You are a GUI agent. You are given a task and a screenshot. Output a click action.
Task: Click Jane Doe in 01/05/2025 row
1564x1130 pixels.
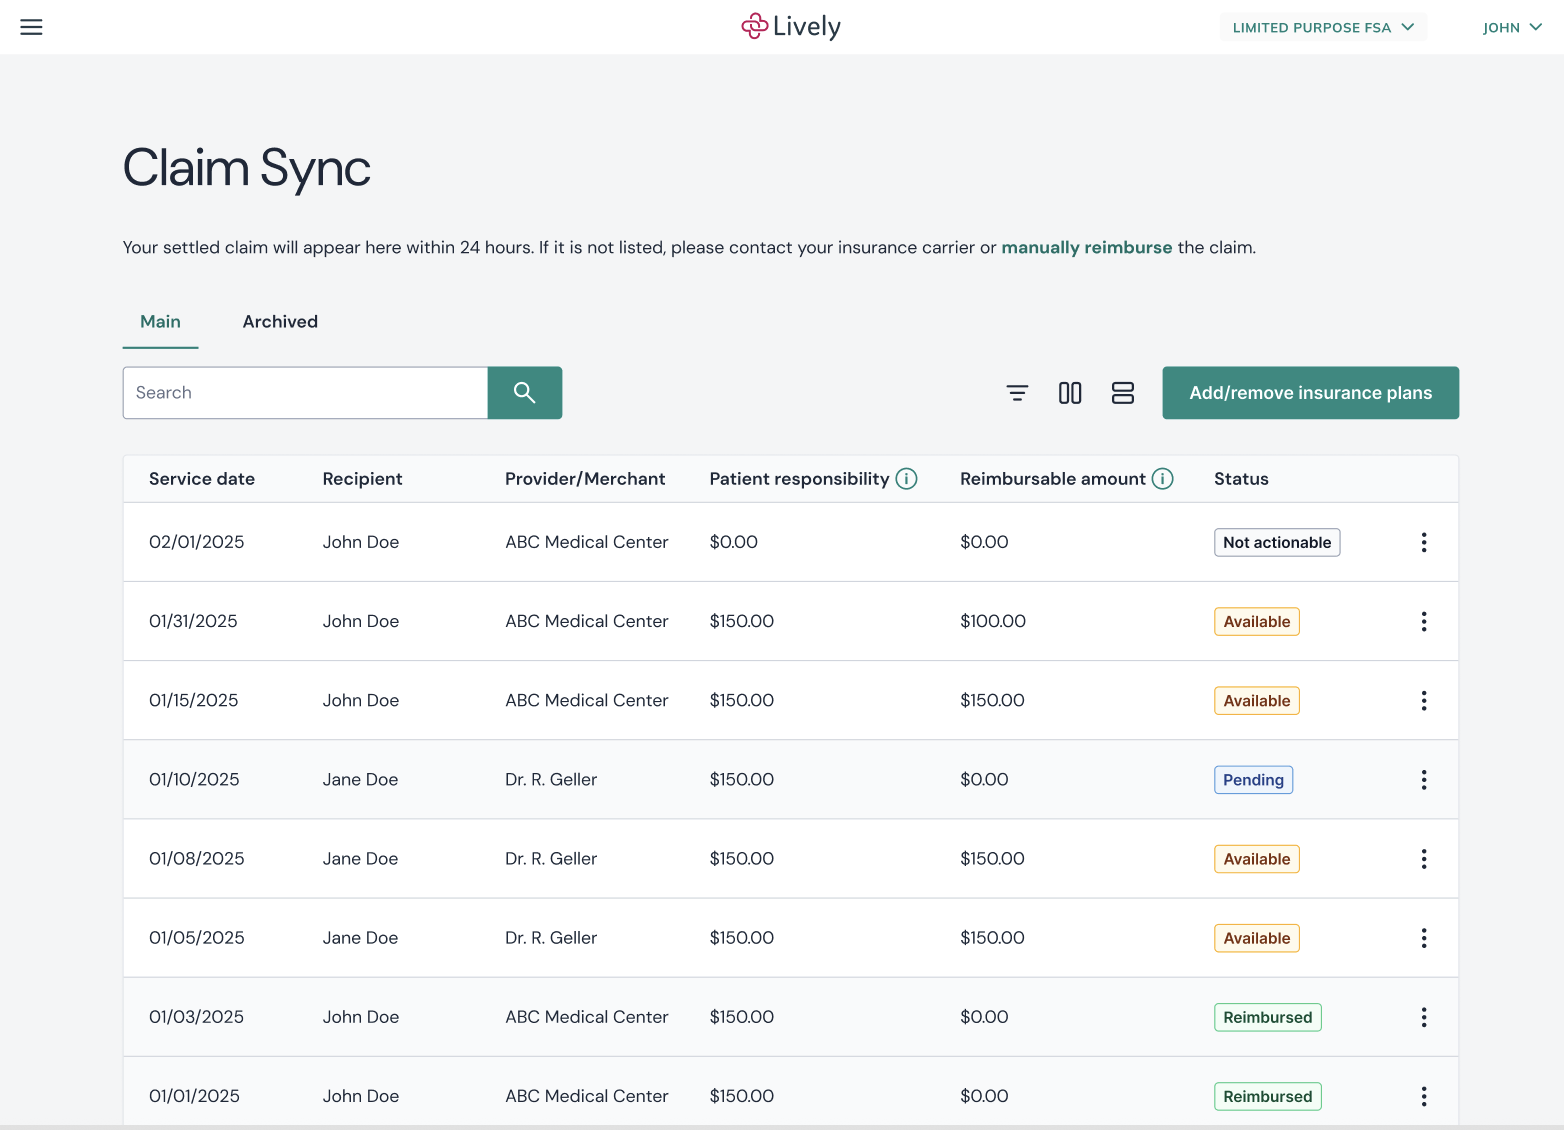click(x=360, y=938)
